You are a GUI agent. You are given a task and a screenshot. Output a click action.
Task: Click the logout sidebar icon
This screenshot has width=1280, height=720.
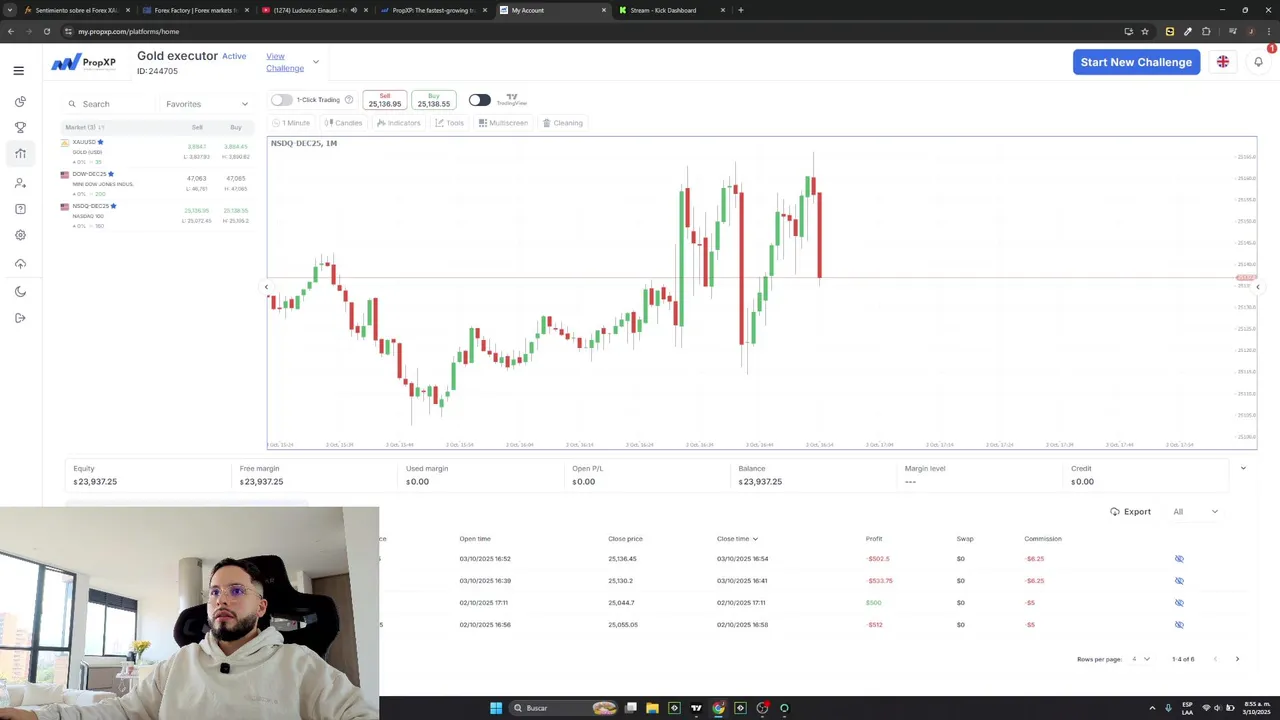tap(20, 318)
